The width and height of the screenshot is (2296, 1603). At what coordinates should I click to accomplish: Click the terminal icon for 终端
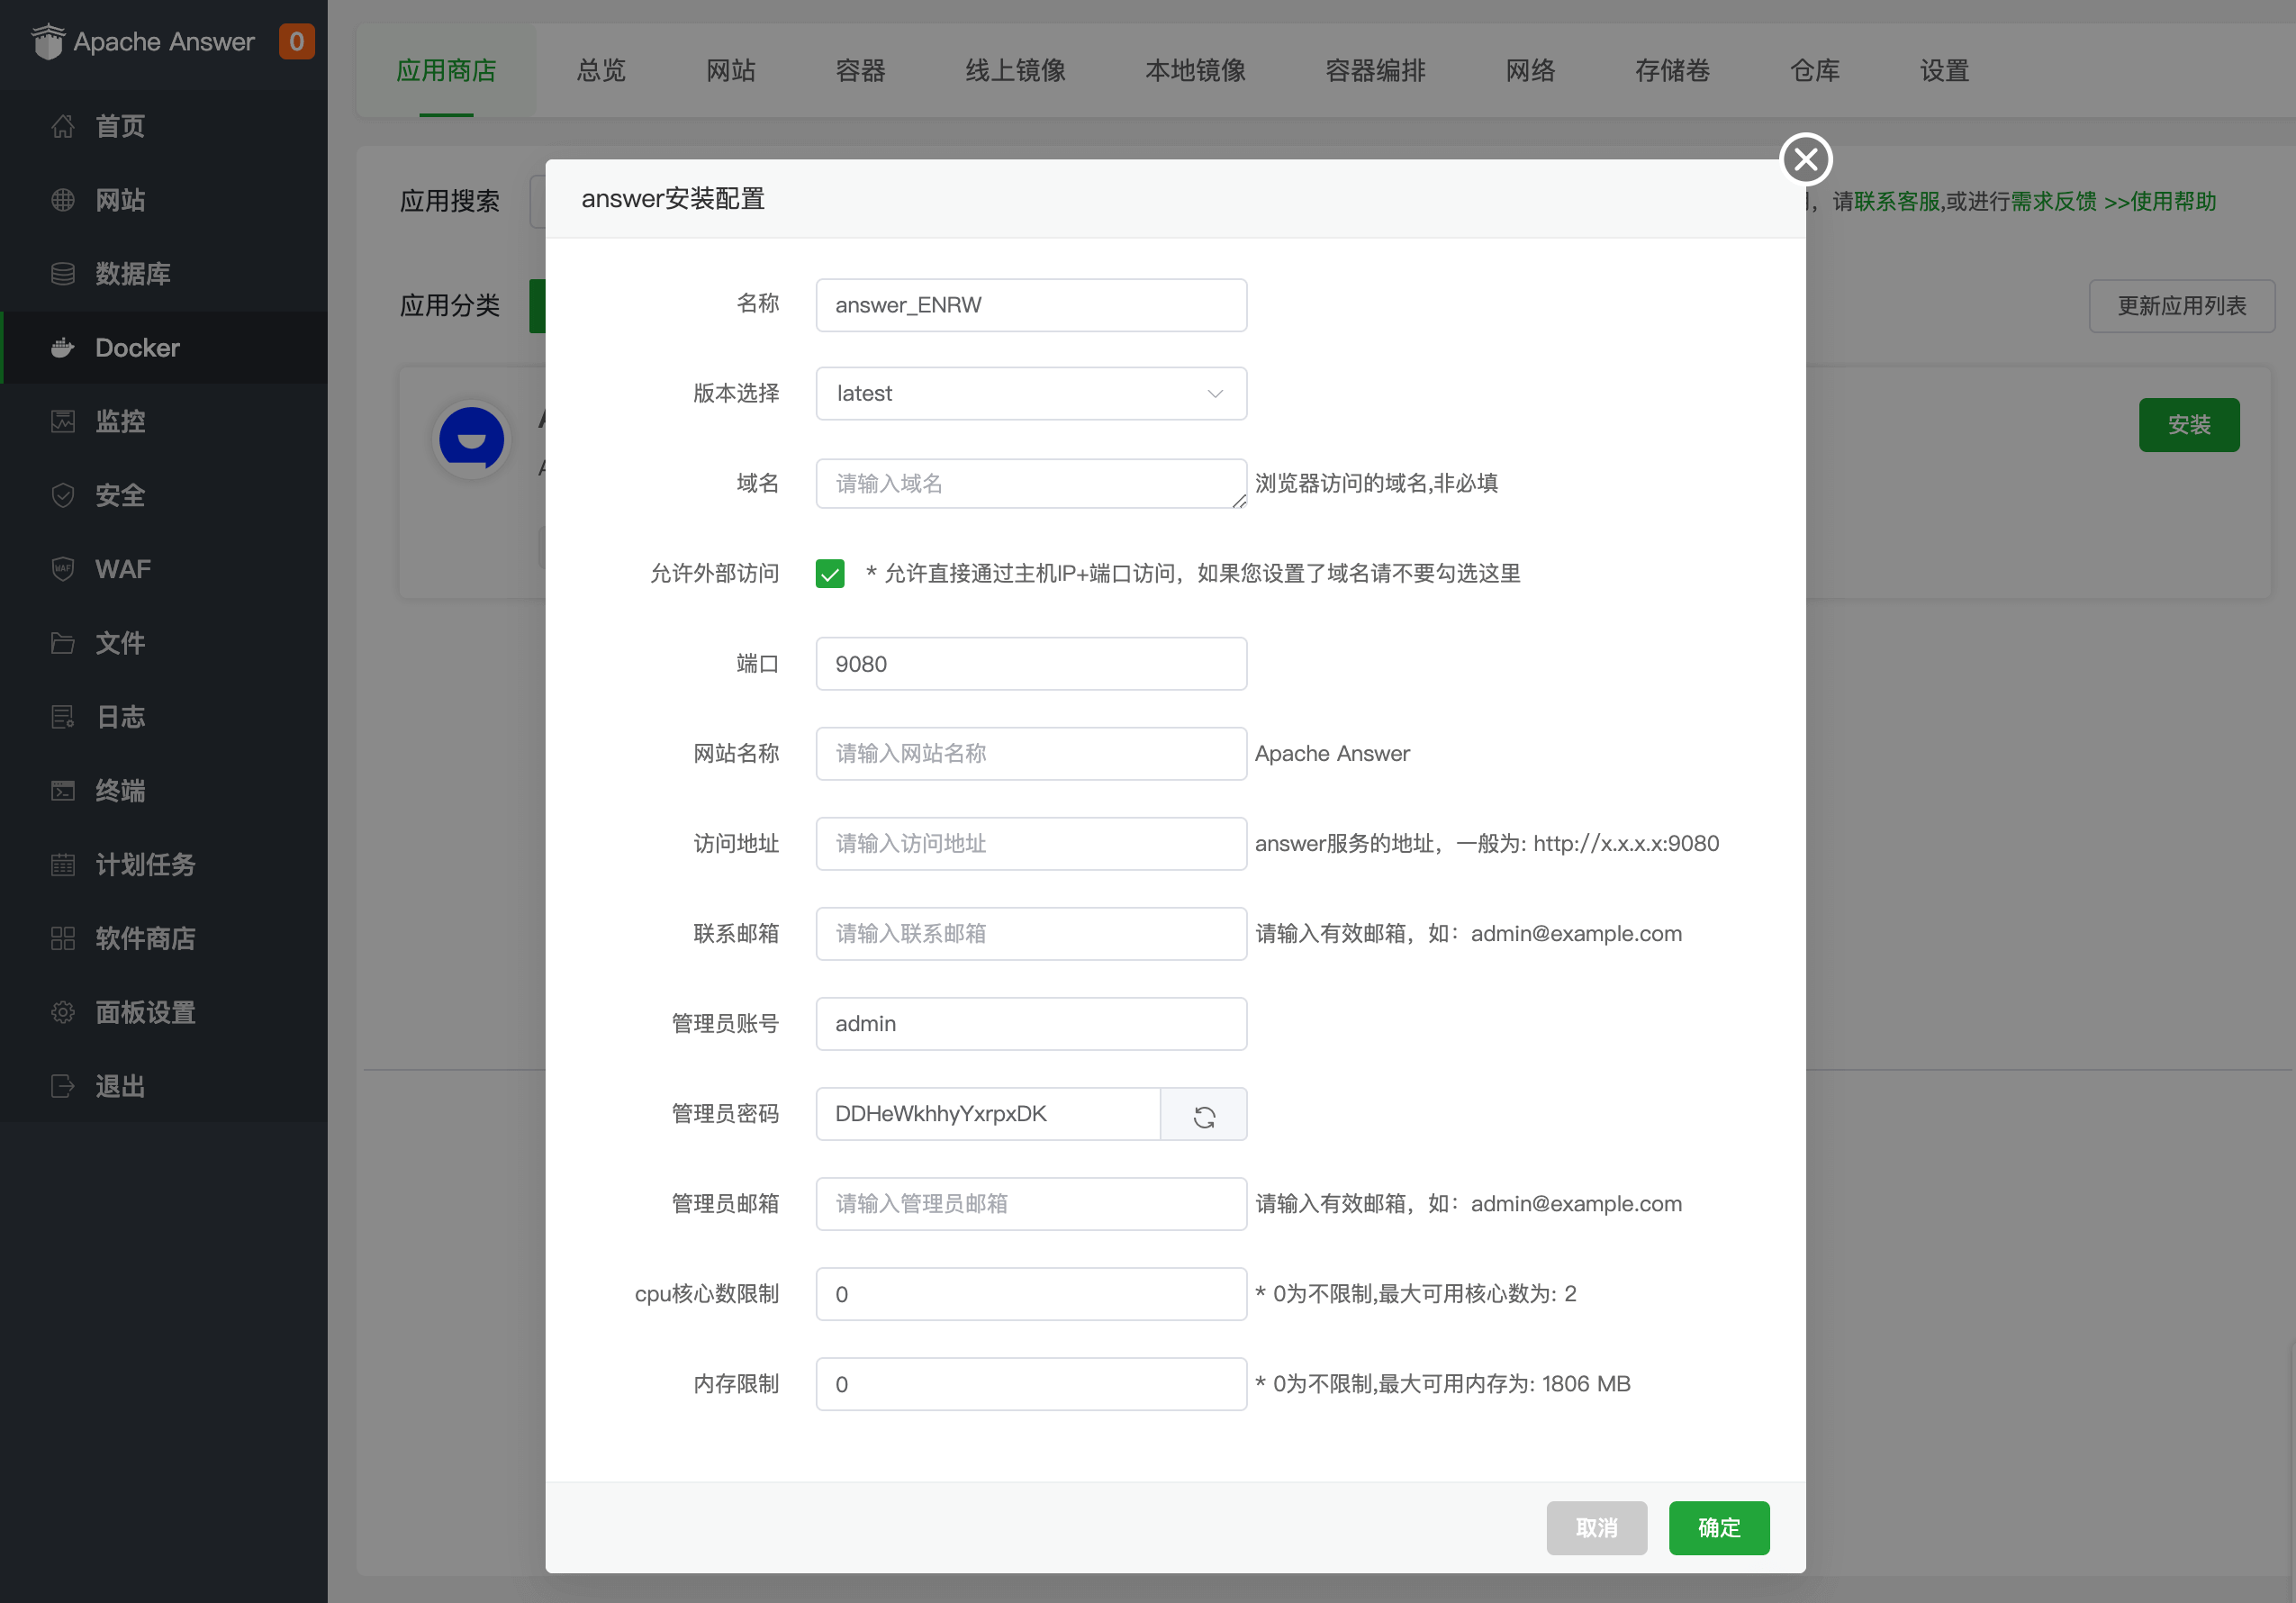pyautogui.click(x=63, y=791)
